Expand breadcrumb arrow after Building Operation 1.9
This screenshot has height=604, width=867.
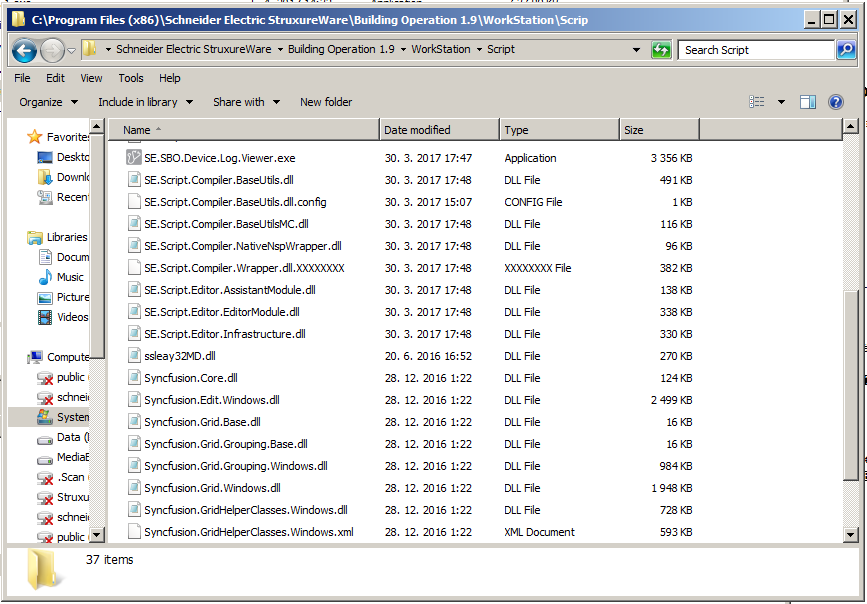403,49
